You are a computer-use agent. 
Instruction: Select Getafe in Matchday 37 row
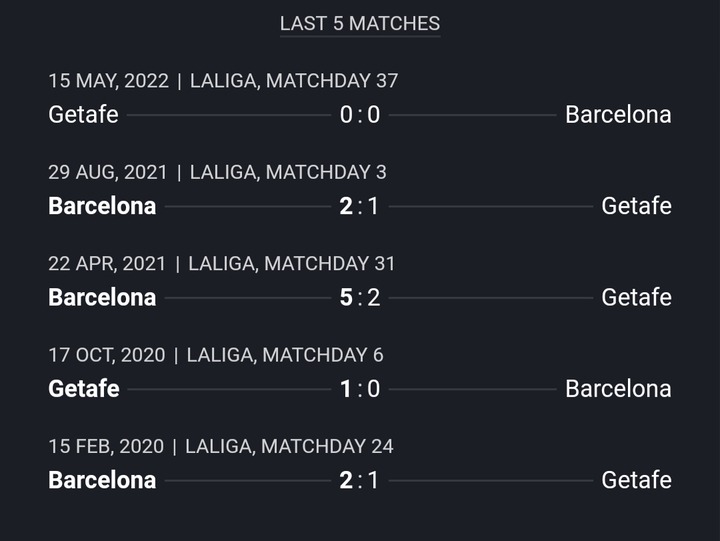tap(84, 114)
